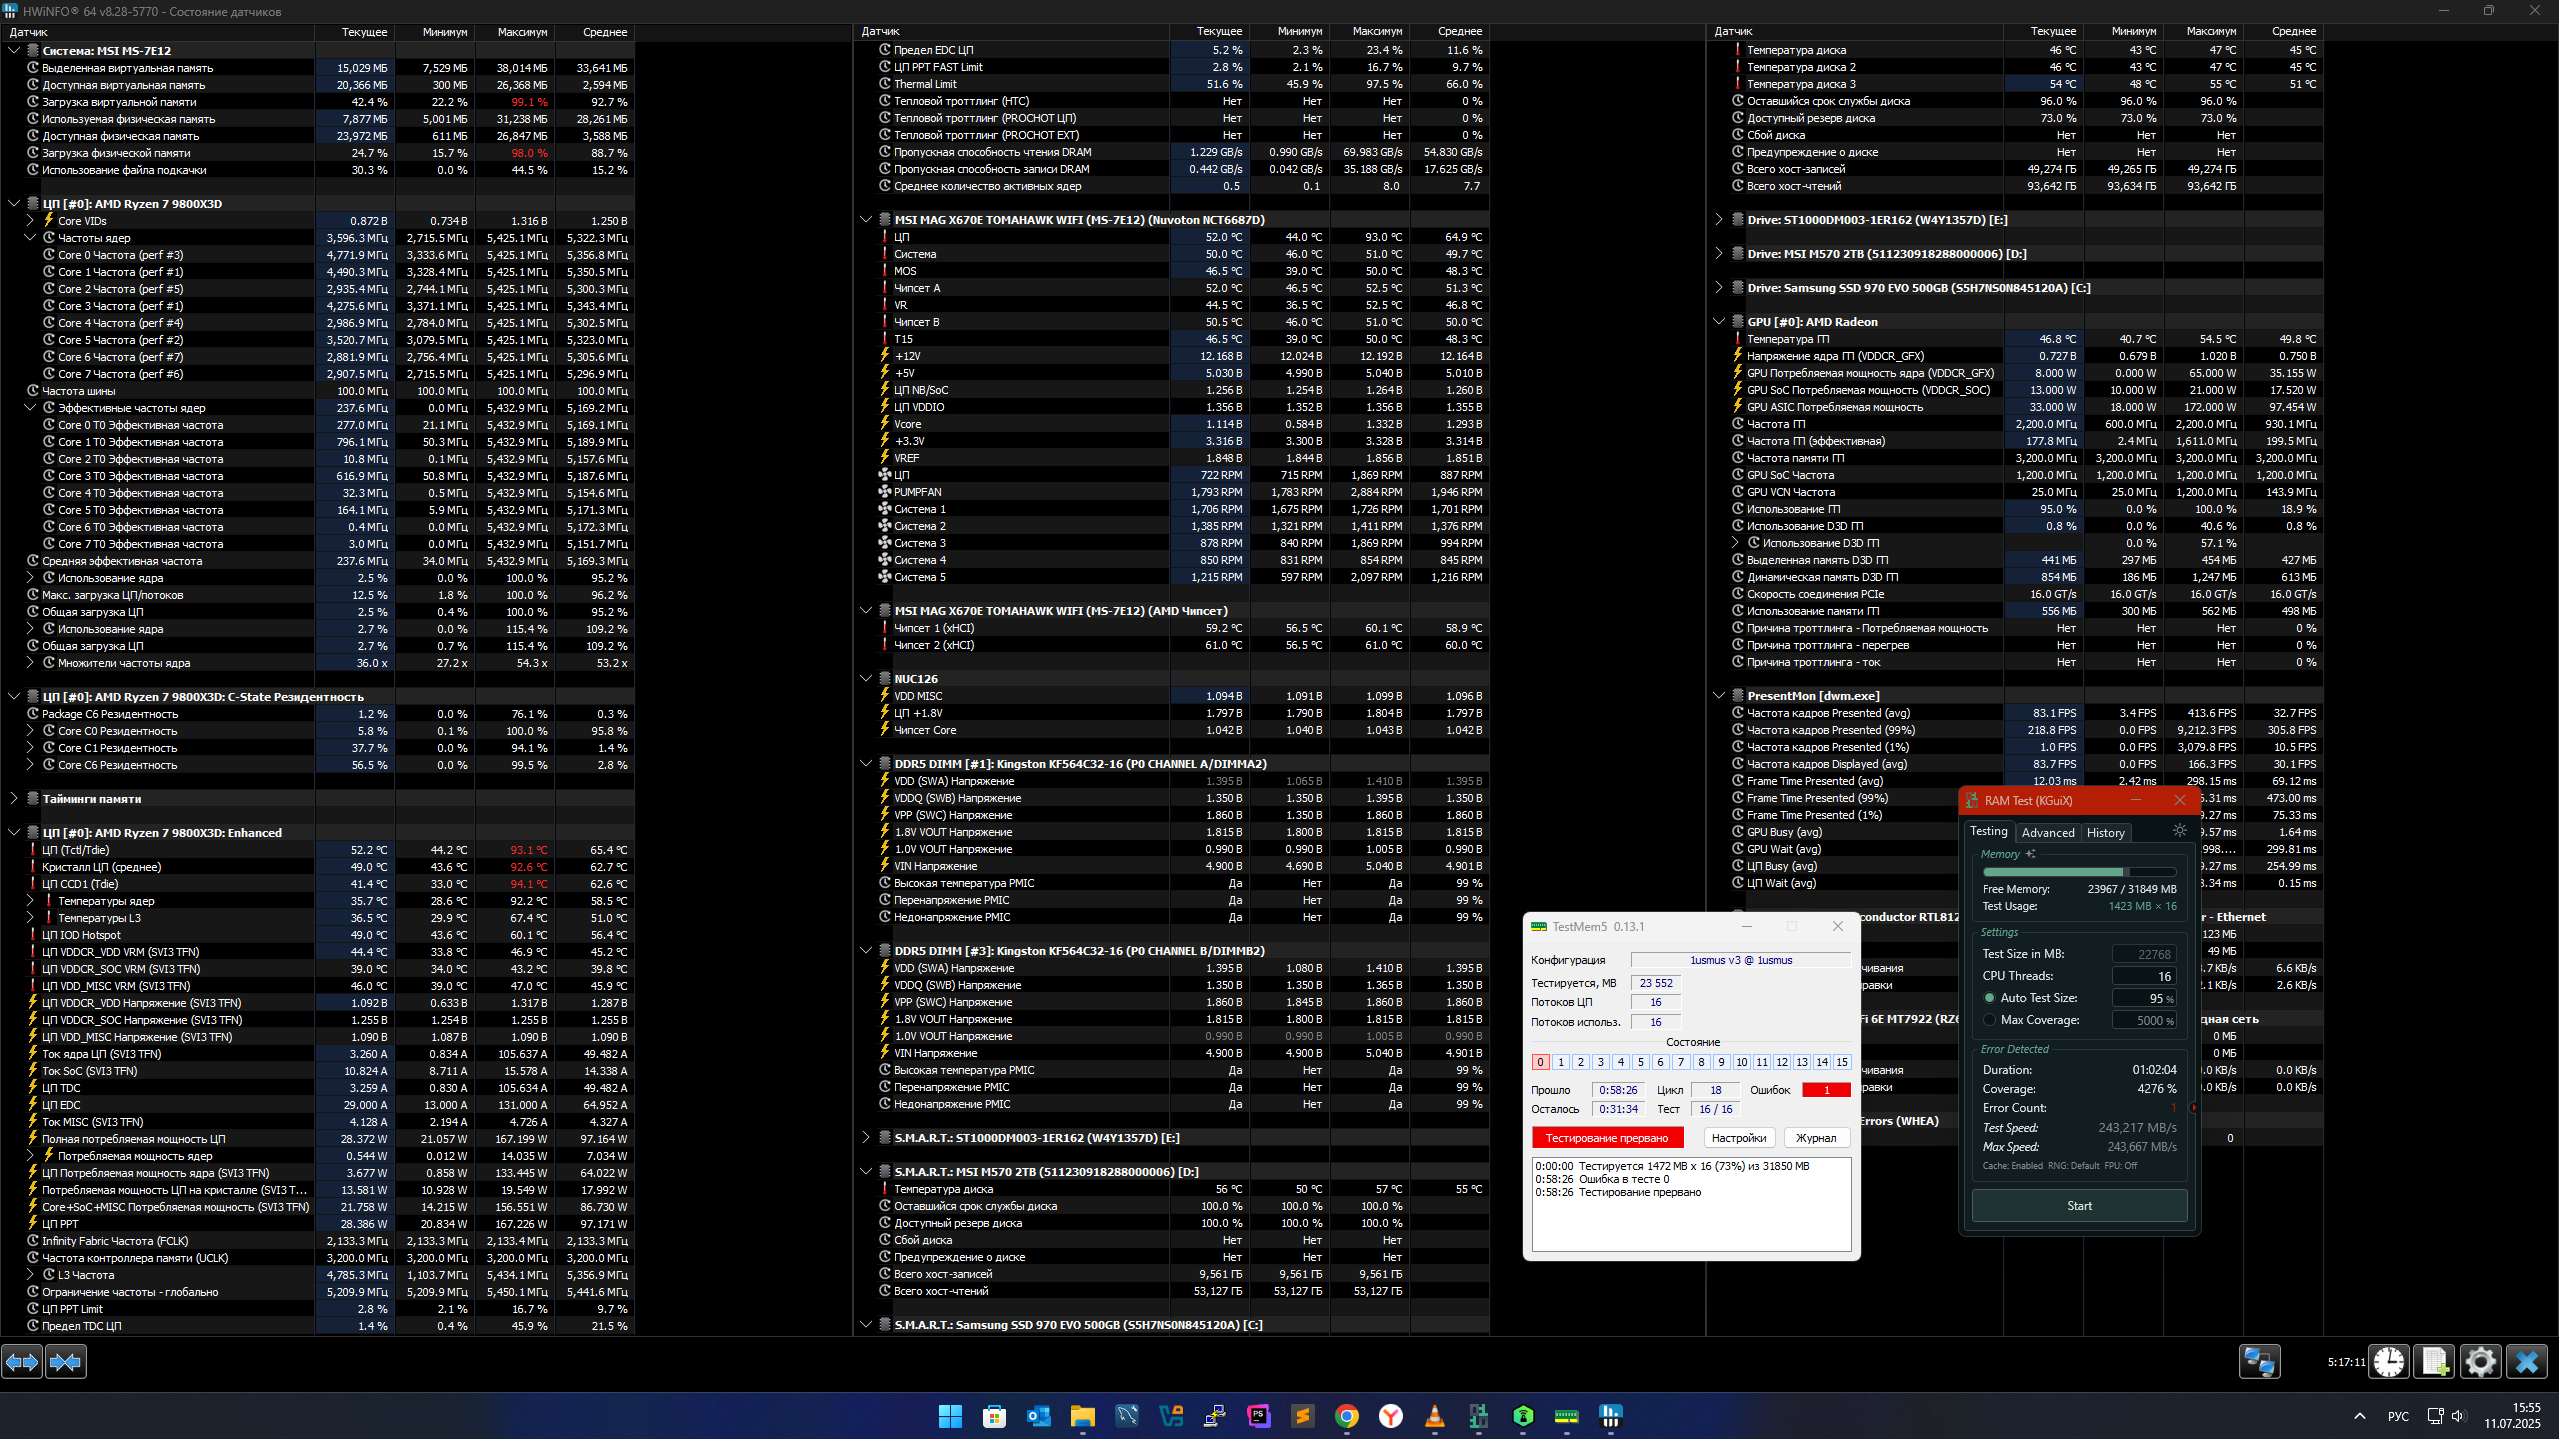Select the Max Coverage radio button
2559x1439 pixels.
pyautogui.click(x=1990, y=1020)
